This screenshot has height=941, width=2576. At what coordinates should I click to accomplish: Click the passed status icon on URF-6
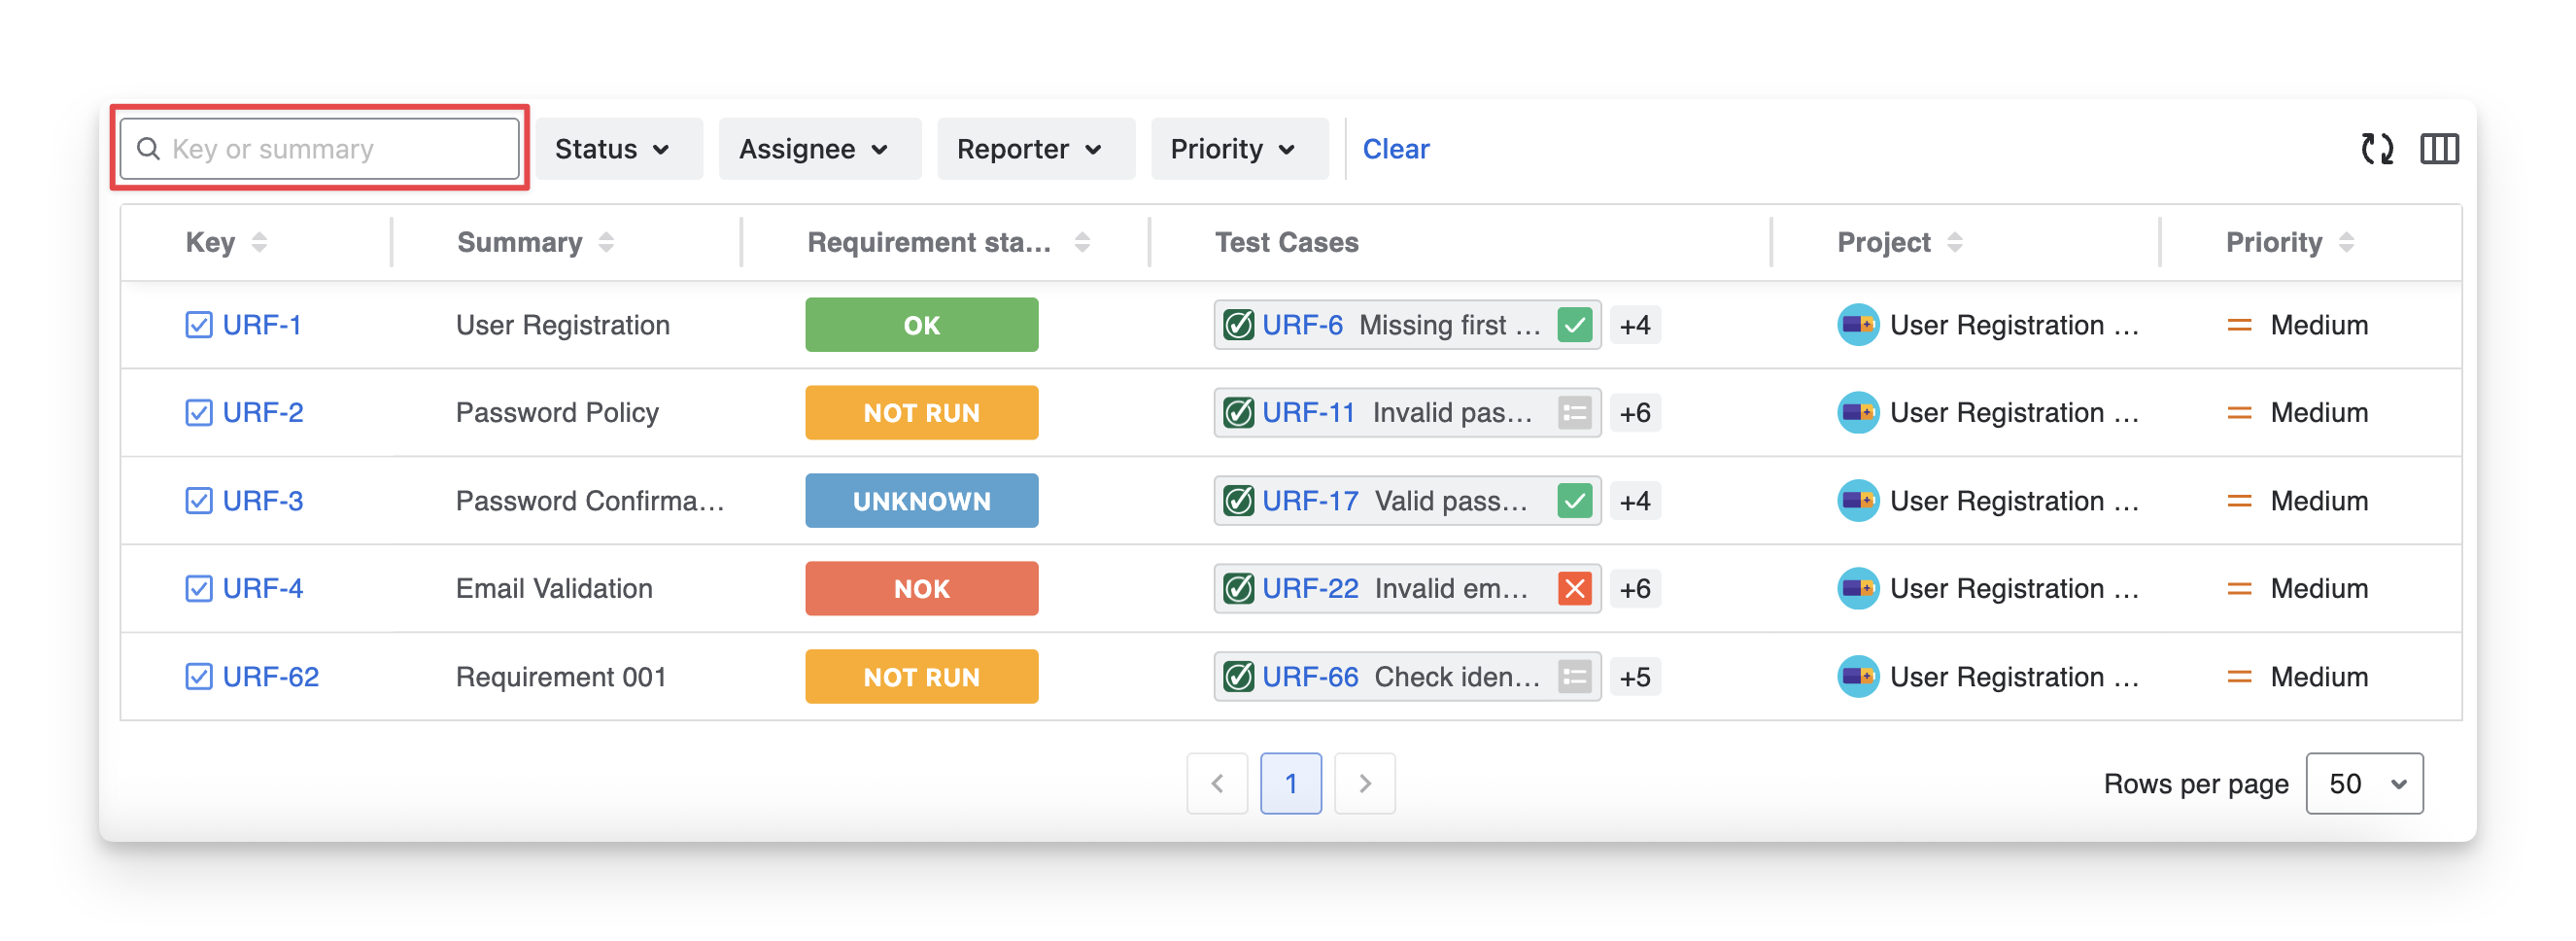(x=1574, y=325)
